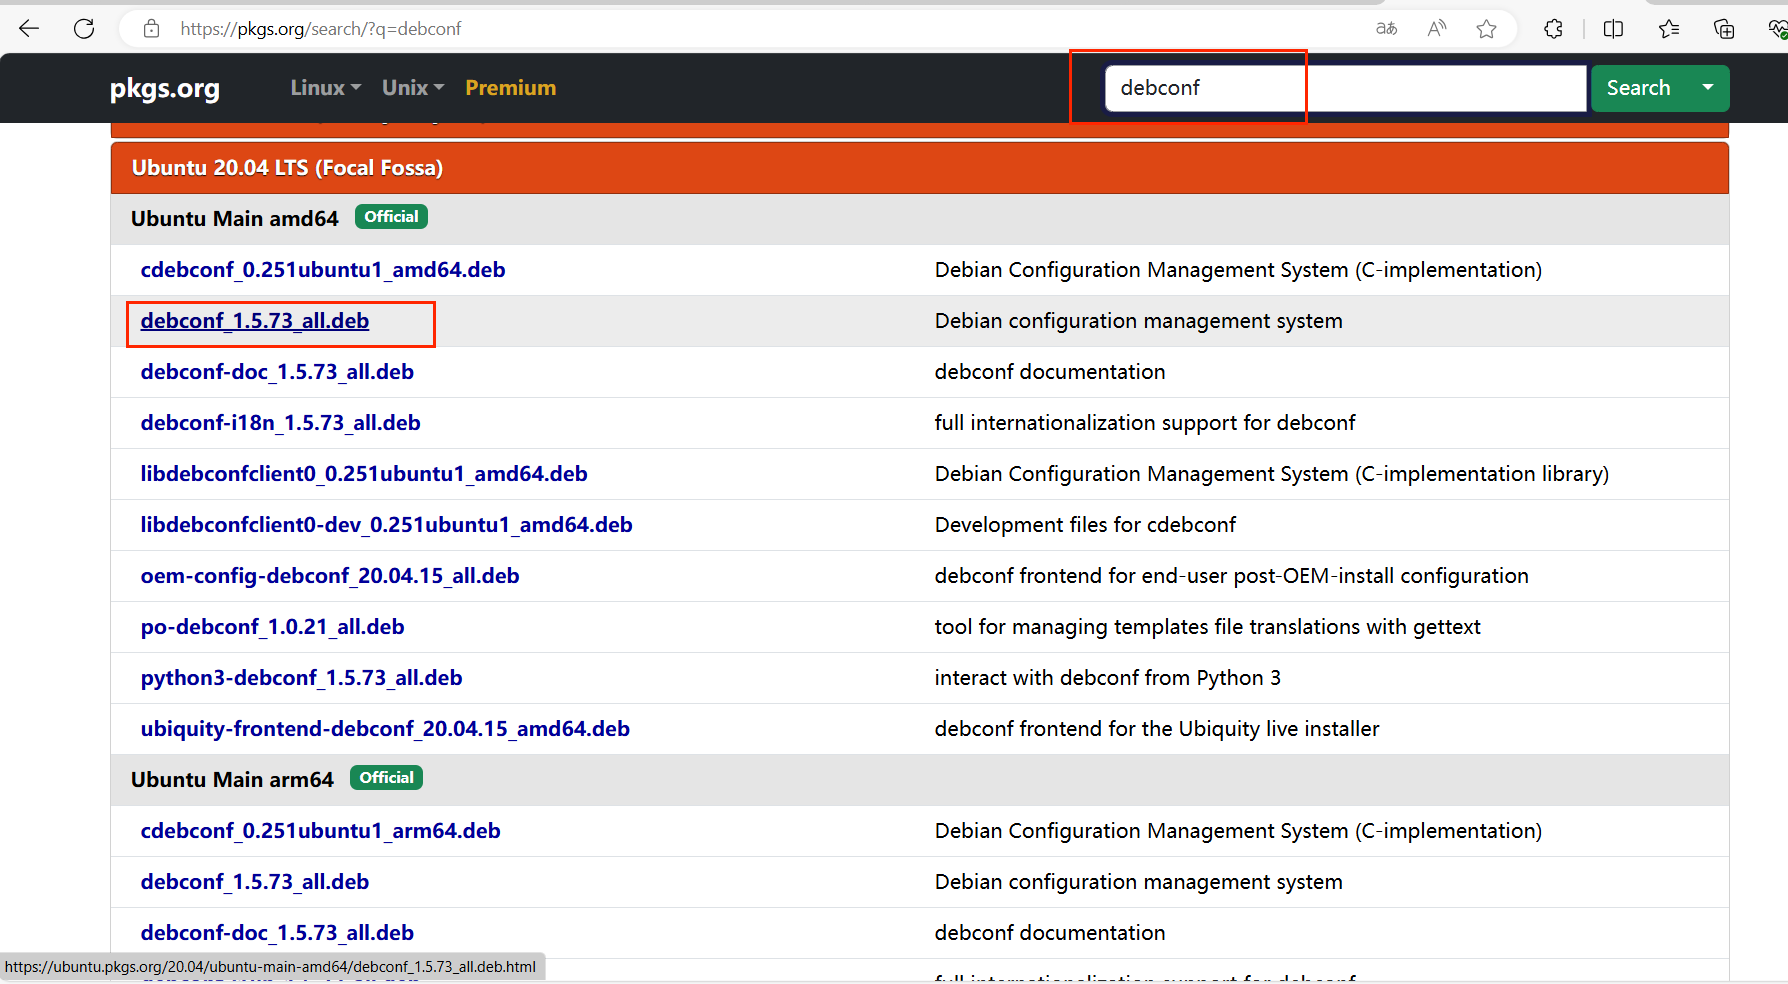1788x984 pixels.
Task: Select the 'Ubuntu Main amd64' heading text
Action: [x=235, y=219]
